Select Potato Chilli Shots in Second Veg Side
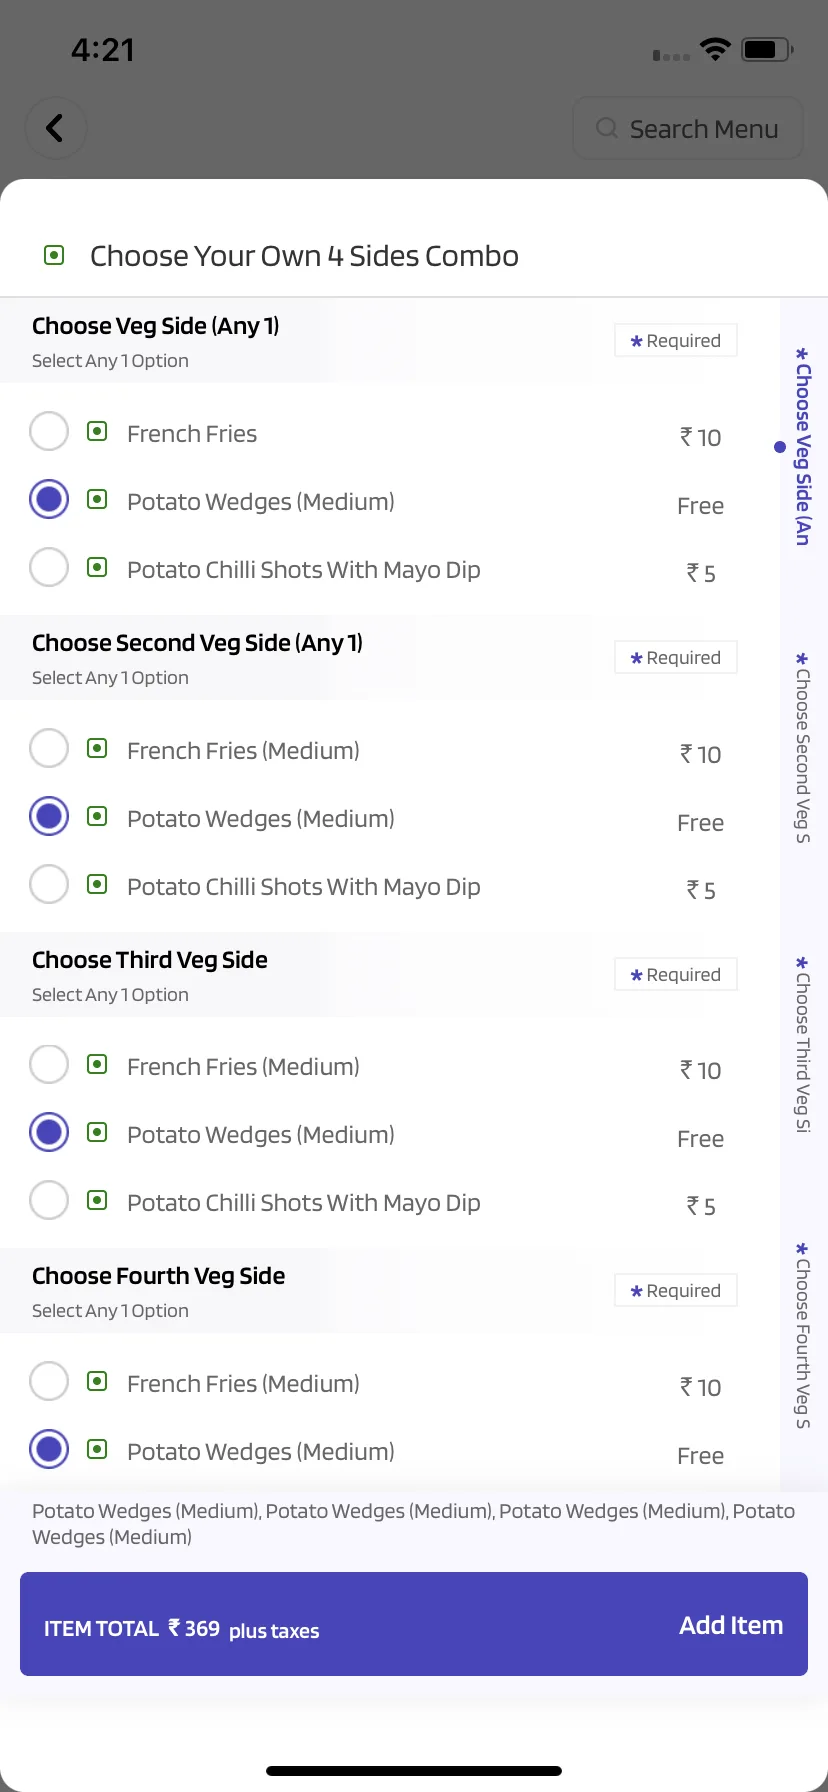Viewport: 828px width, 1792px height. pos(49,884)
